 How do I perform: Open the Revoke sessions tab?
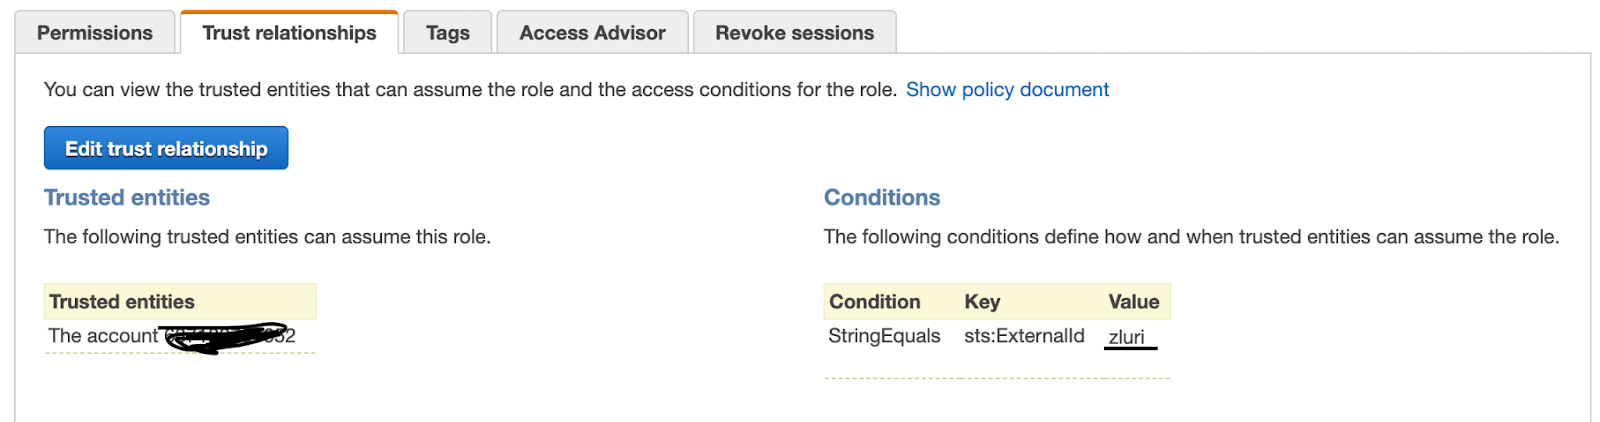794,32
